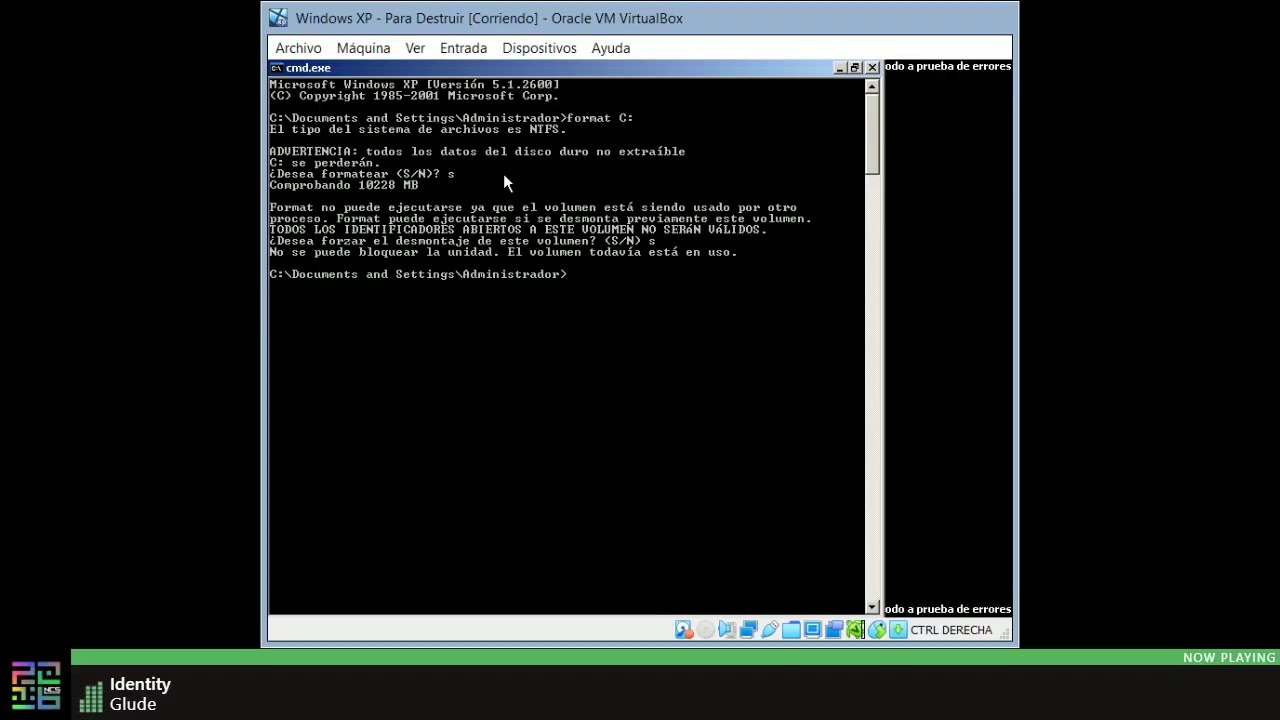Click the video recording status icon

[834, 630]
